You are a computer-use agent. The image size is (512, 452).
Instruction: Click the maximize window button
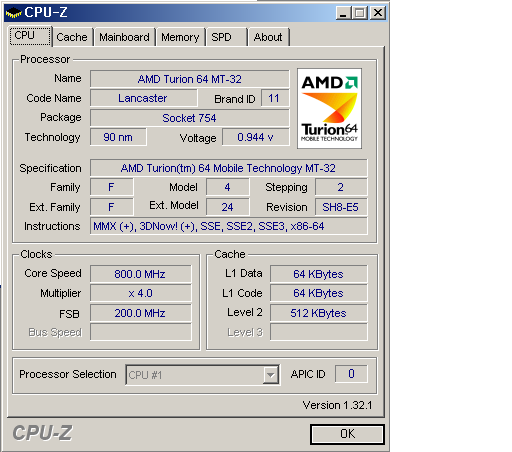click(x=360, y=13)
